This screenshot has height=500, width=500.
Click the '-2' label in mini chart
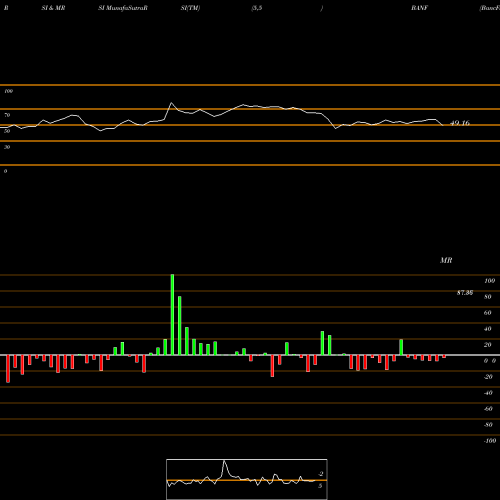tap(320, 474)
